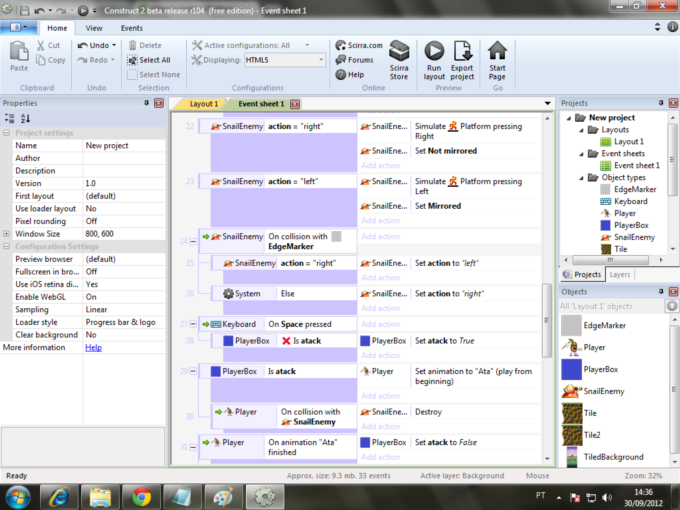The image size is (680, 510).
Task: Click Add action beside EdgeMarker collision event
Action: (380, 236)
